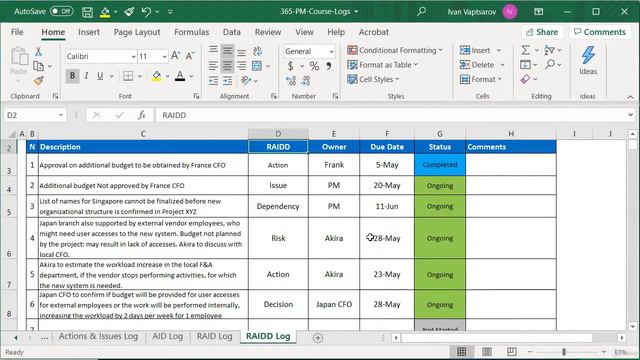Open the search magnifier in title bar
The width and height of the screenshot is (640, 360).
pos(422,11)
